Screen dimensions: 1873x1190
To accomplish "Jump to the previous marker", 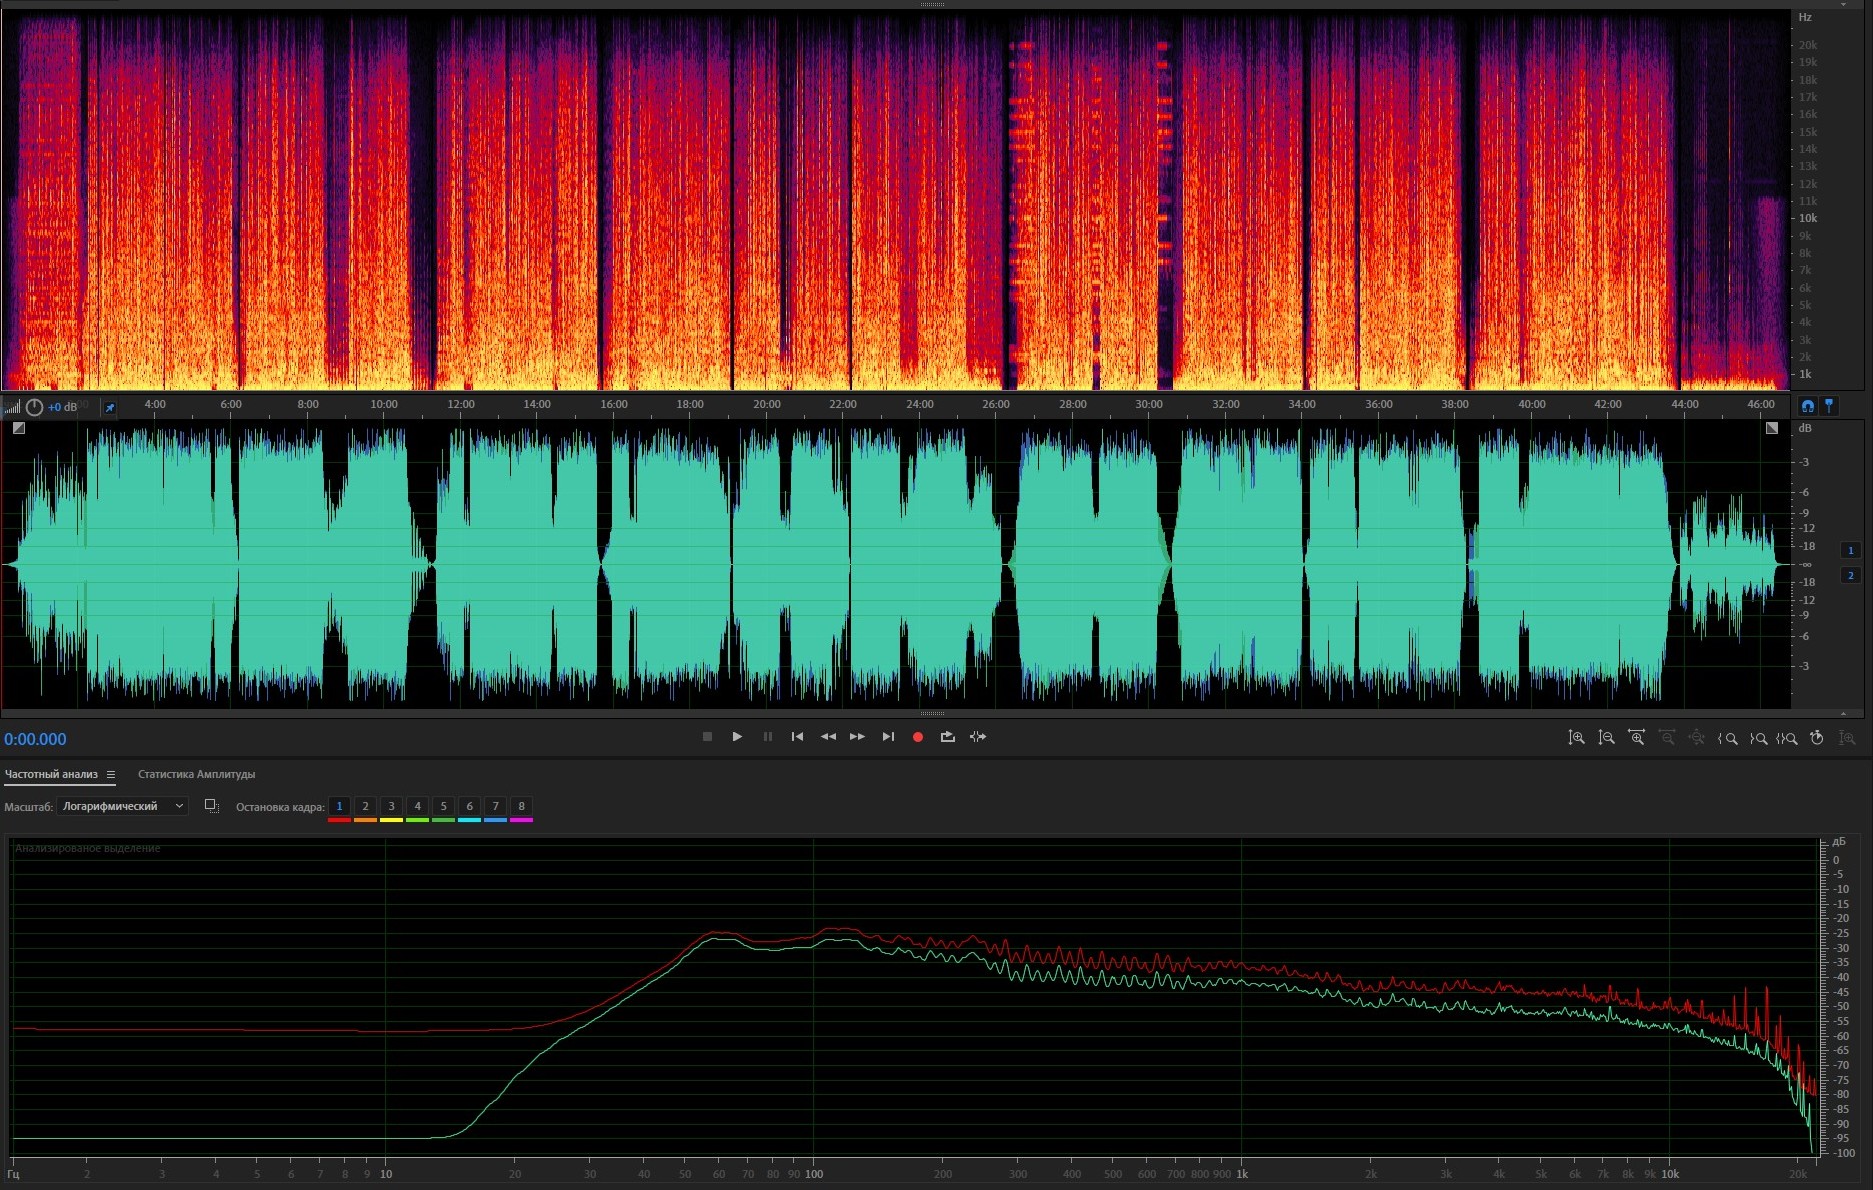I will 797,737.
